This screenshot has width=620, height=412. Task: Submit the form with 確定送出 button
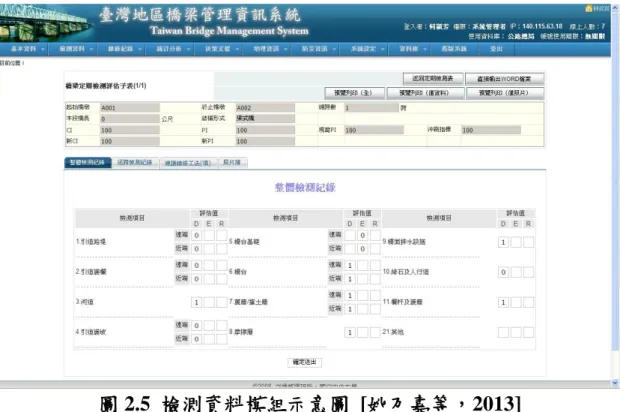304,362
